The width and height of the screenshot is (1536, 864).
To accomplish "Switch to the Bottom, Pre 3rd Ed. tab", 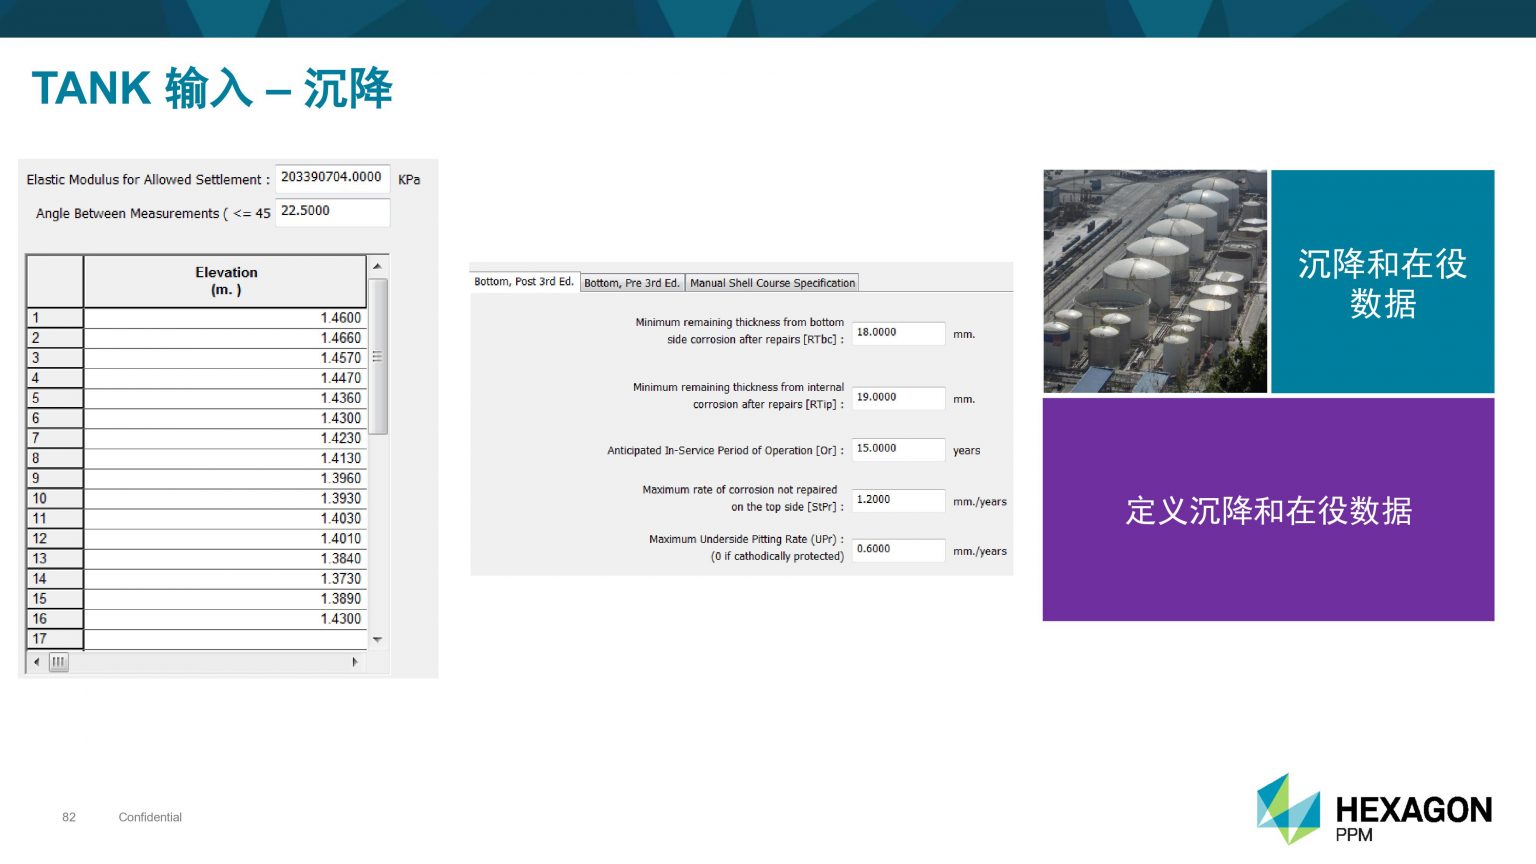I will pos(631,283).
